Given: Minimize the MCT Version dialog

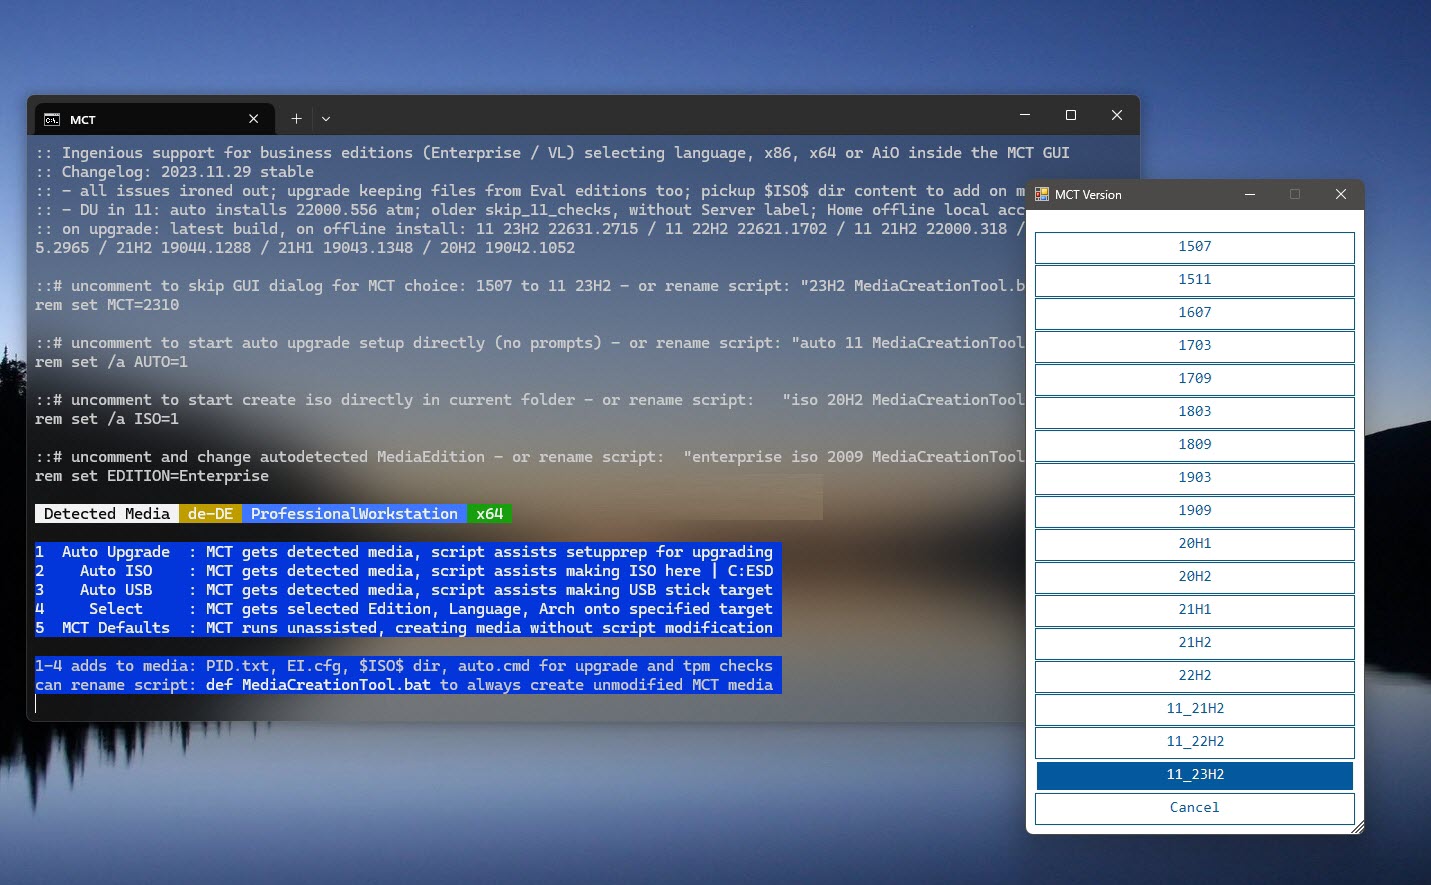Looking at the screenshot, I should tap(1249, 194).
